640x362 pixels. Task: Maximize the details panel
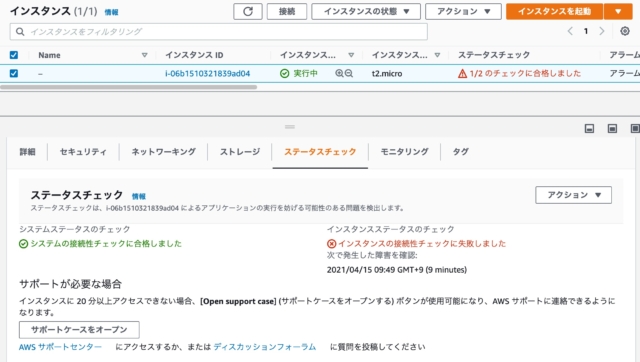coord(635,129)
